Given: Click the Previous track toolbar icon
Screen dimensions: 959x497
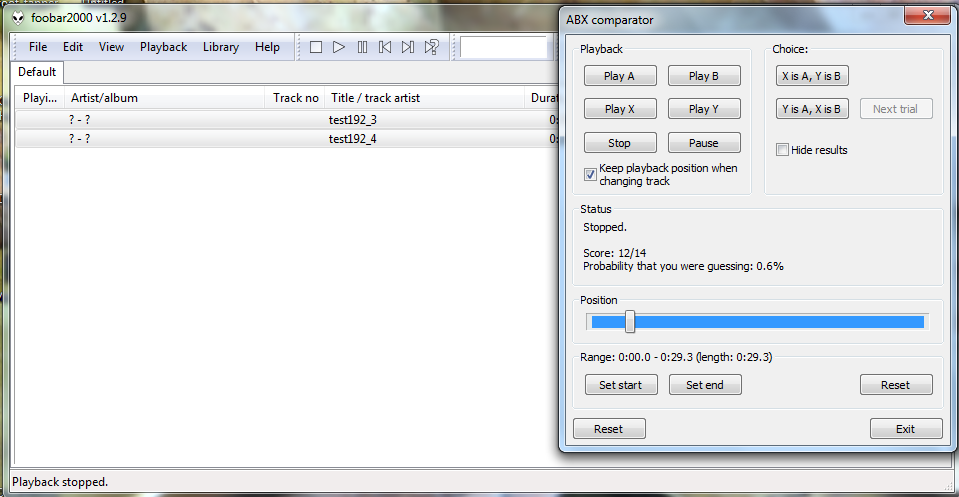Looking at the screenshot, I should coord(385,47).
